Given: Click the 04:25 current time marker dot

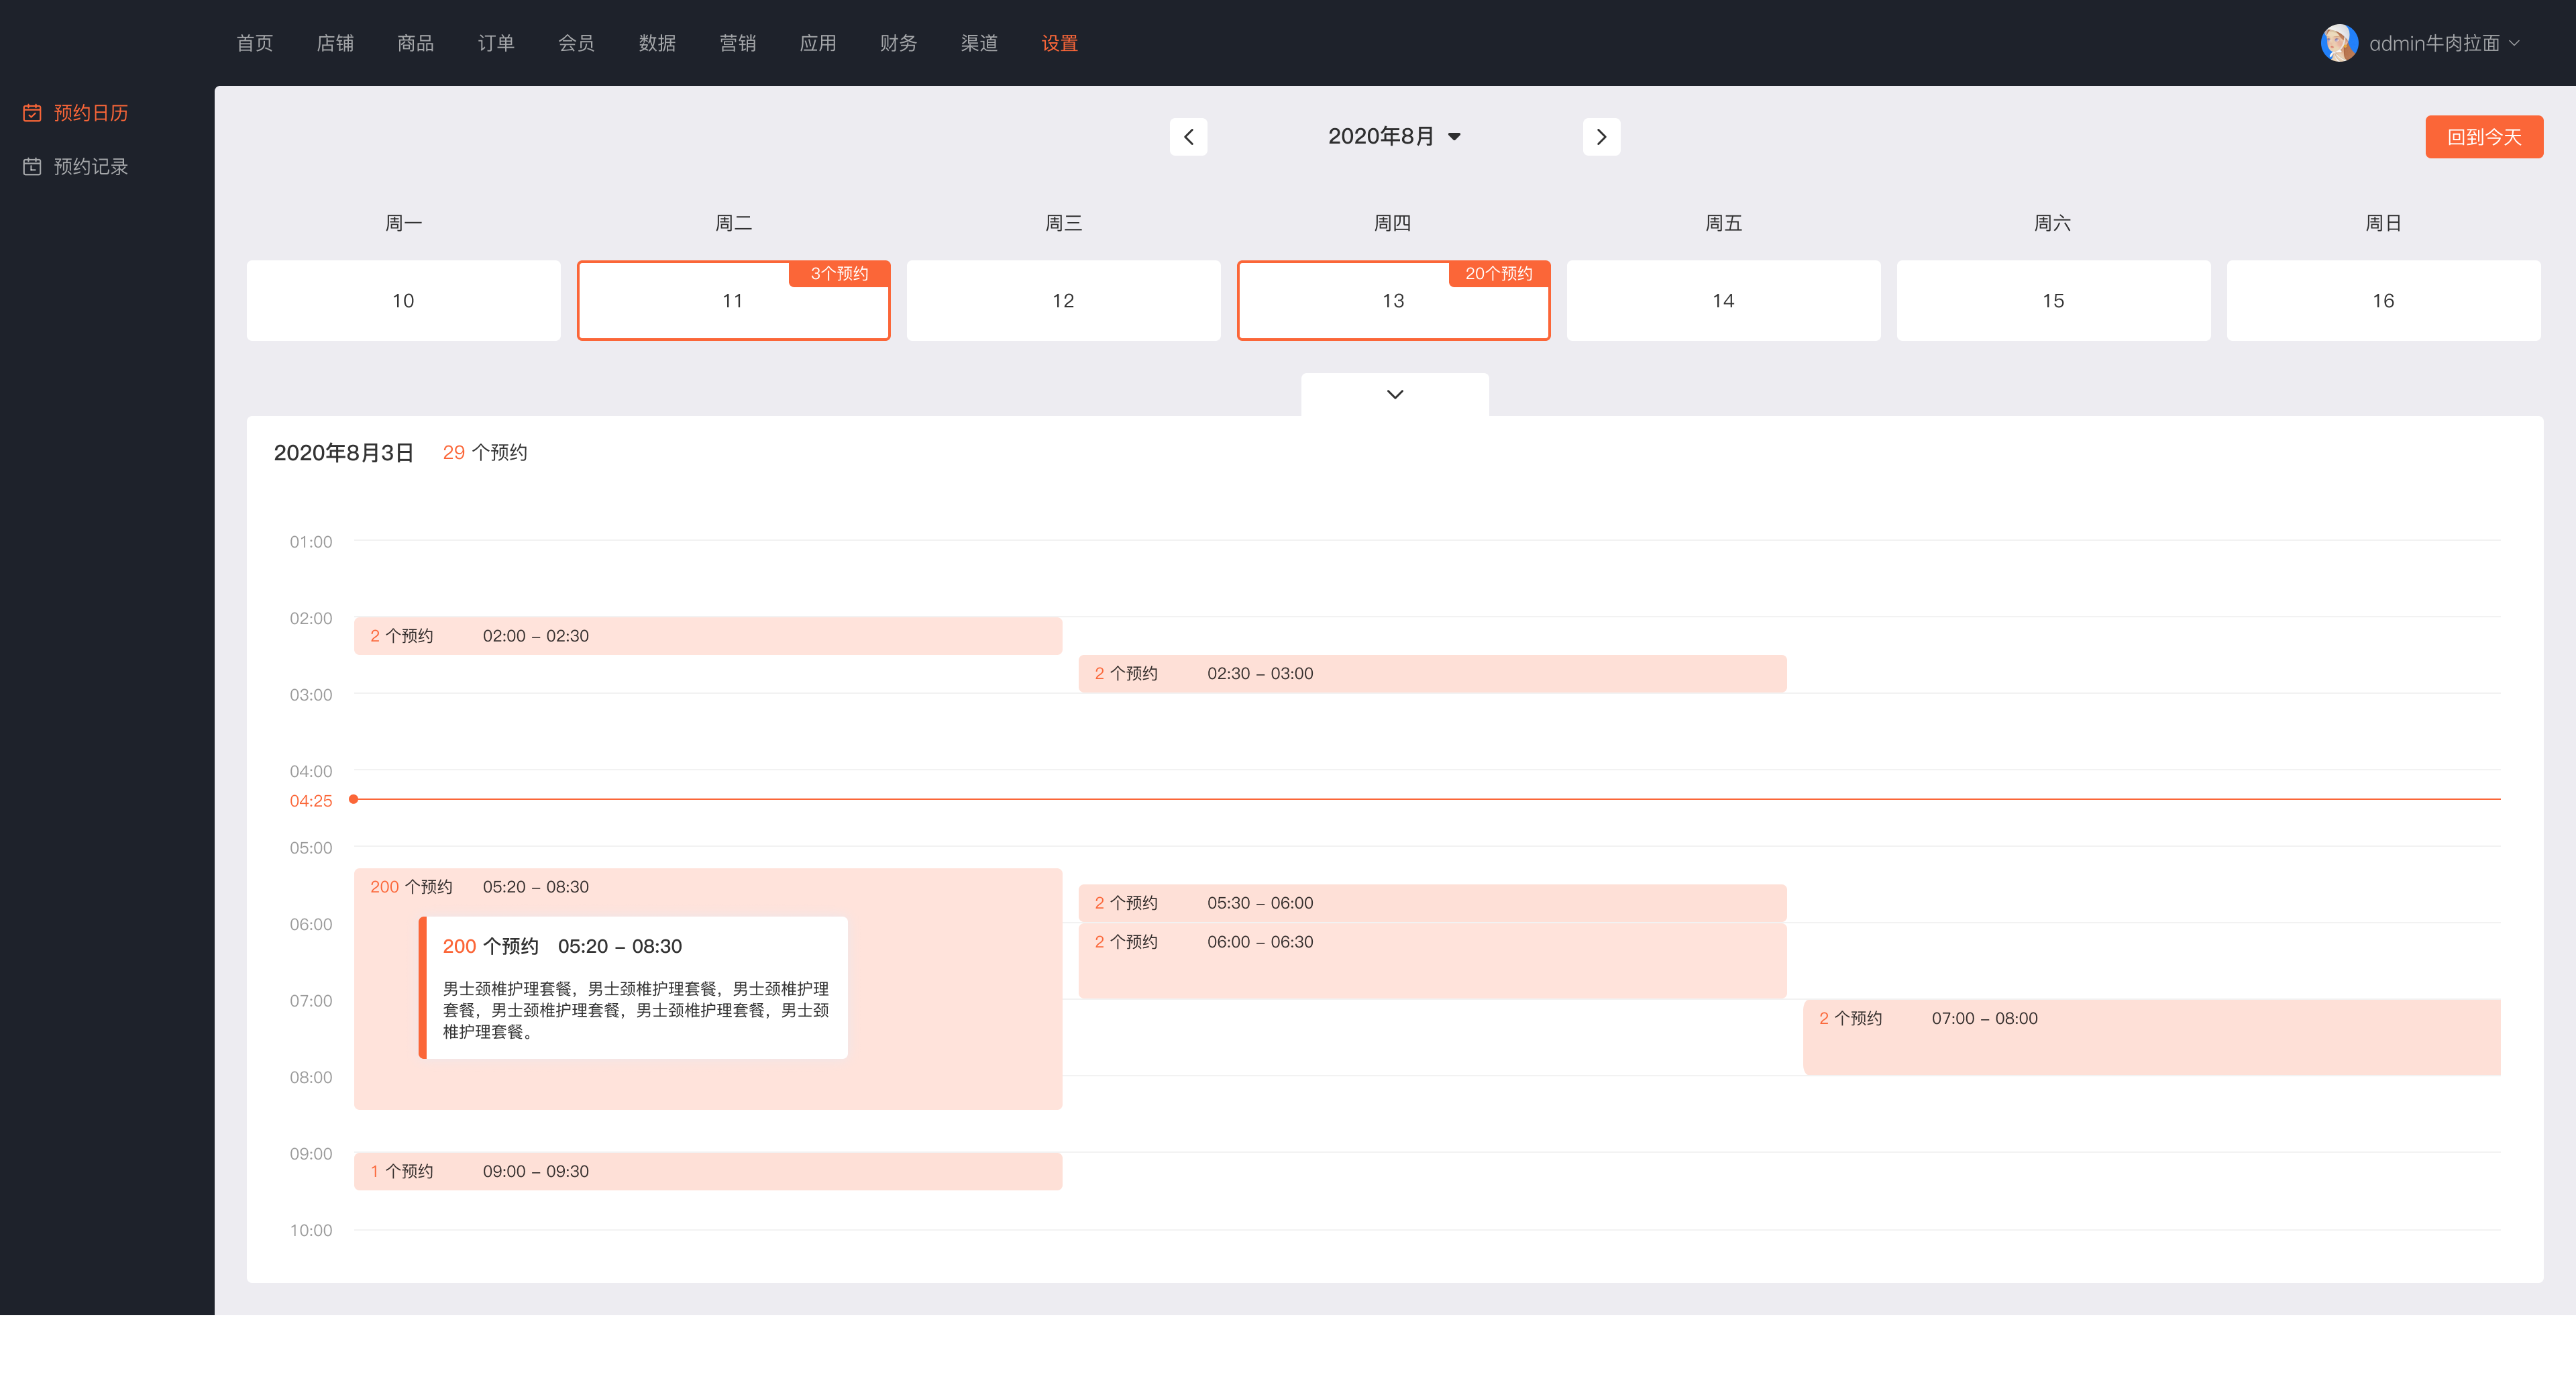Looking at the screenshot, I should point(353,799).
